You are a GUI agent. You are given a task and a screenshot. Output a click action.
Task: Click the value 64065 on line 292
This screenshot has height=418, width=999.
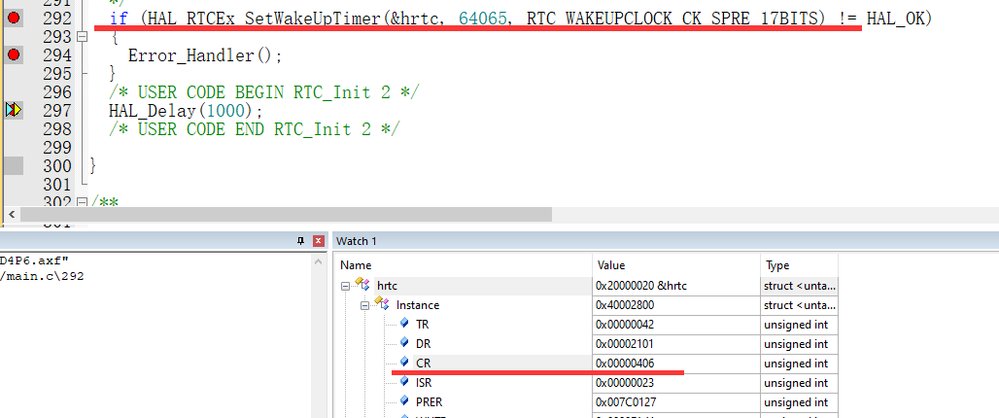484,19
